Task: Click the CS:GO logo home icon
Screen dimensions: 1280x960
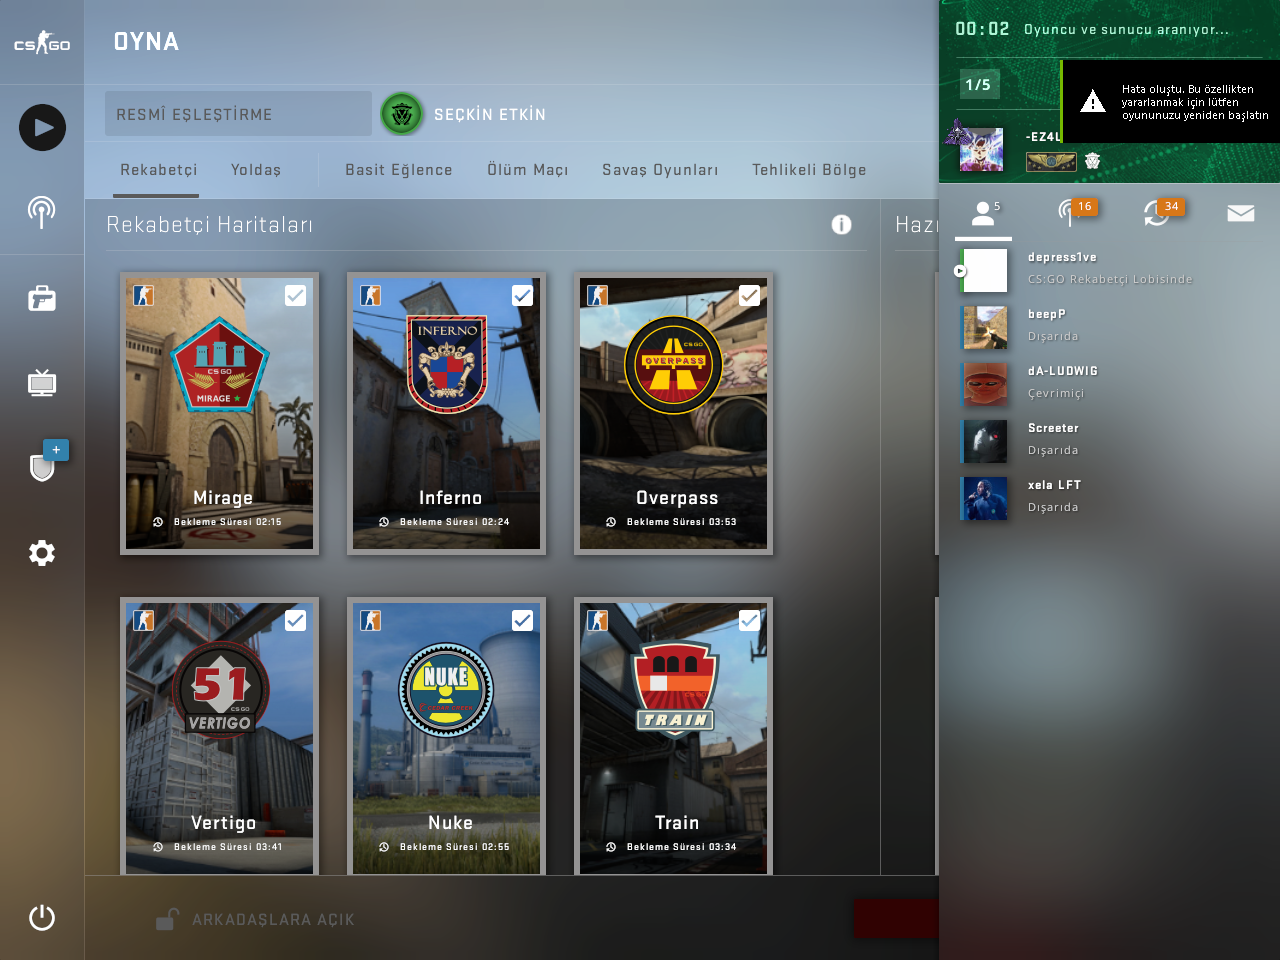Action: click(42, 43)
